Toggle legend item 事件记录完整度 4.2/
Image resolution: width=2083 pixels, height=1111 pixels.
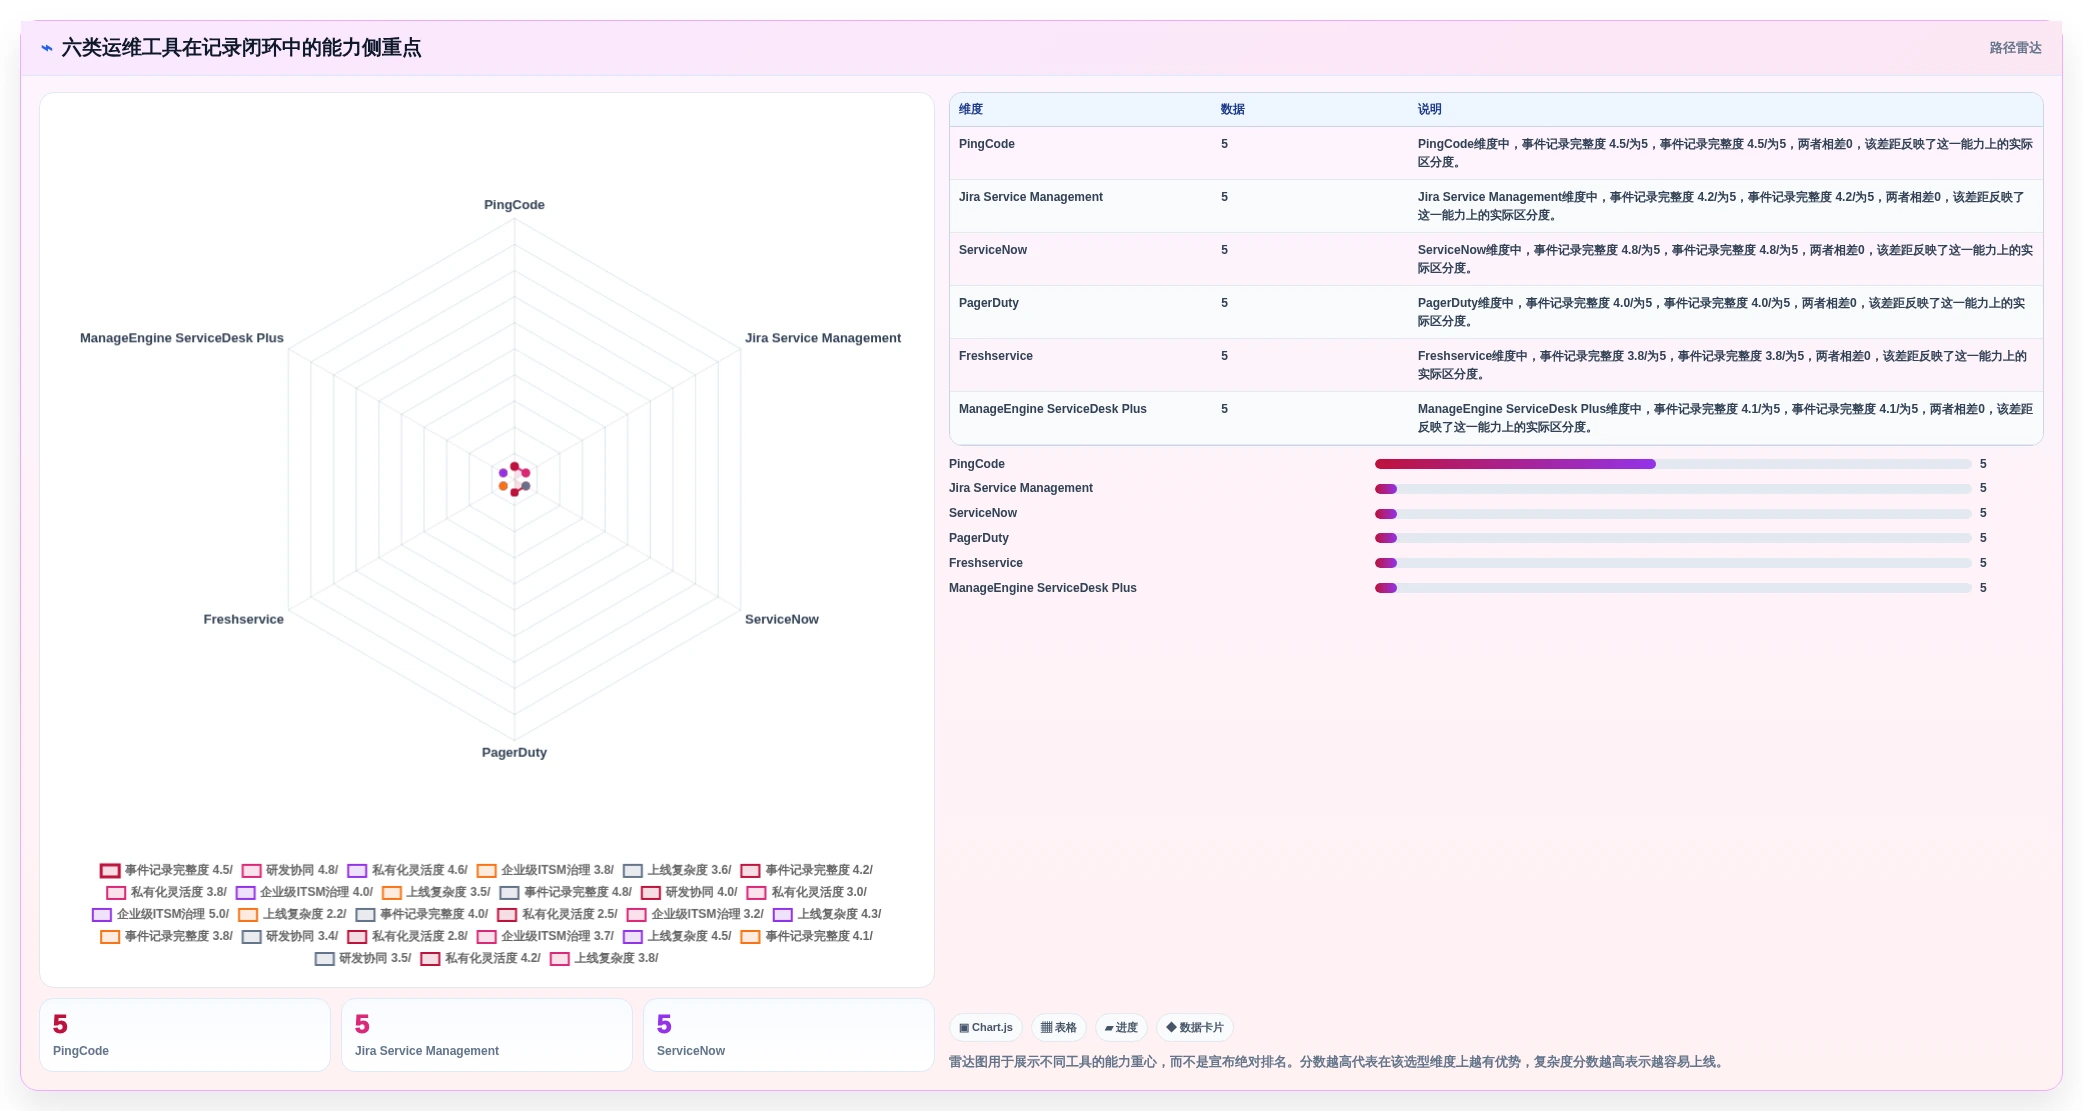coord(806,871)
